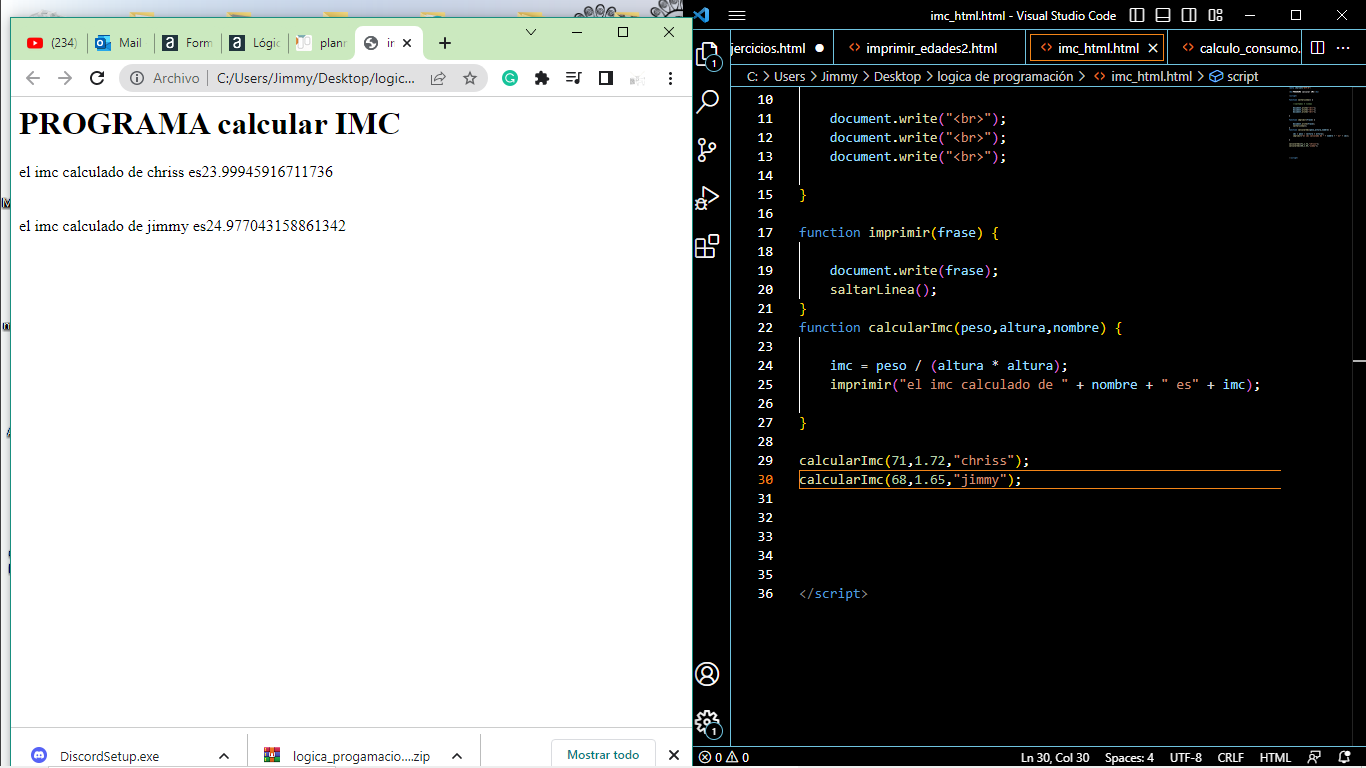
Task: Open the Run and Debug view
Action: coord(707,198)
